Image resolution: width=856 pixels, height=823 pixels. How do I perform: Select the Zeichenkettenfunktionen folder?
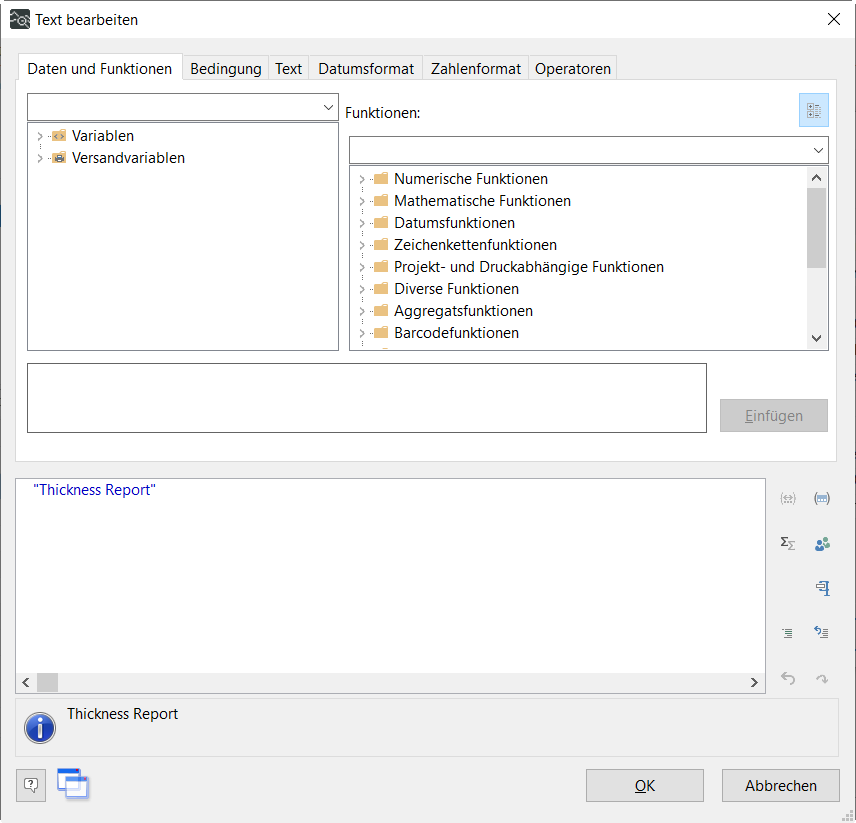pyautogui.click(x=475, y=245)
